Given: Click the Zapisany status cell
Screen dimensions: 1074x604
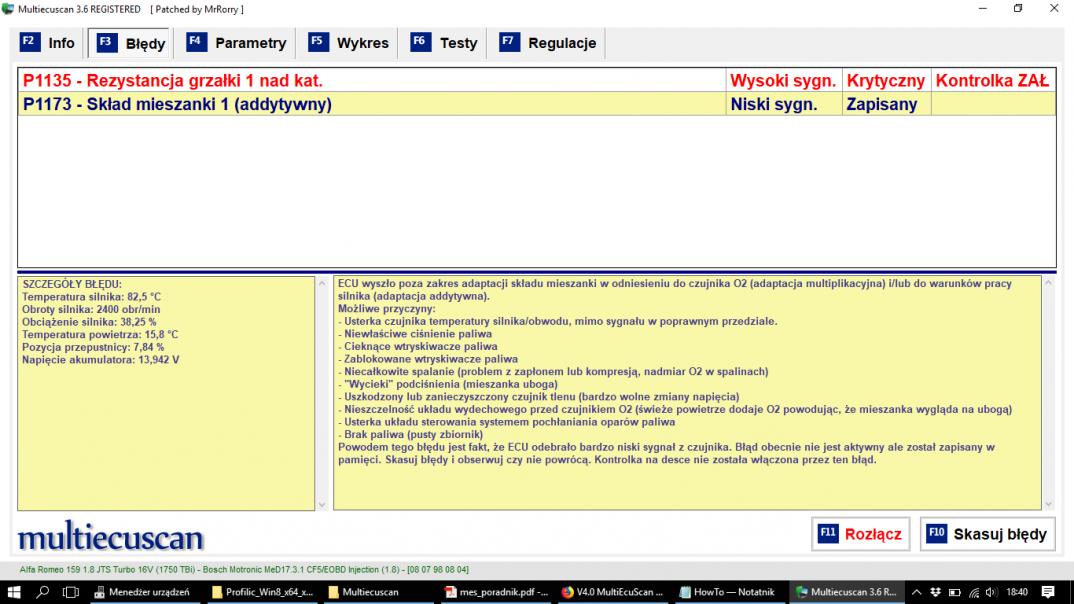Looking at the screenshot, I should coord(886,104).
